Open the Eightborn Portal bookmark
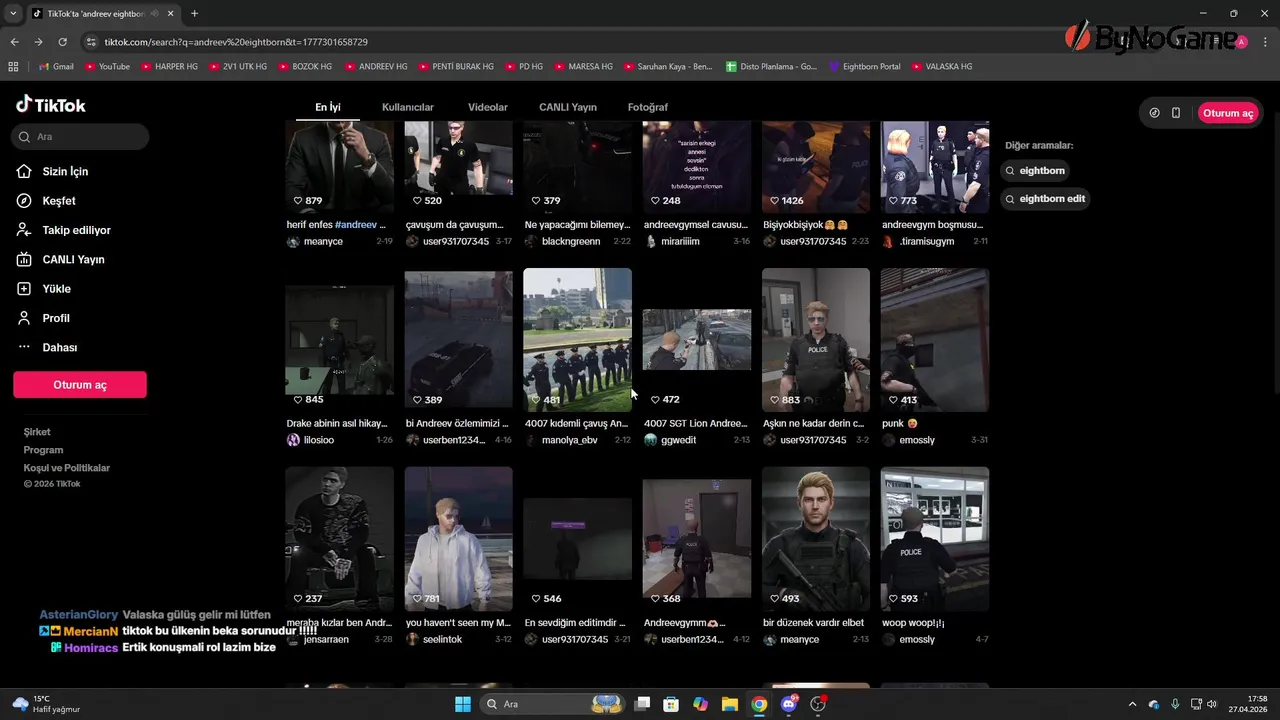This screenshot has height=720, width=1280. pos(864,66)
